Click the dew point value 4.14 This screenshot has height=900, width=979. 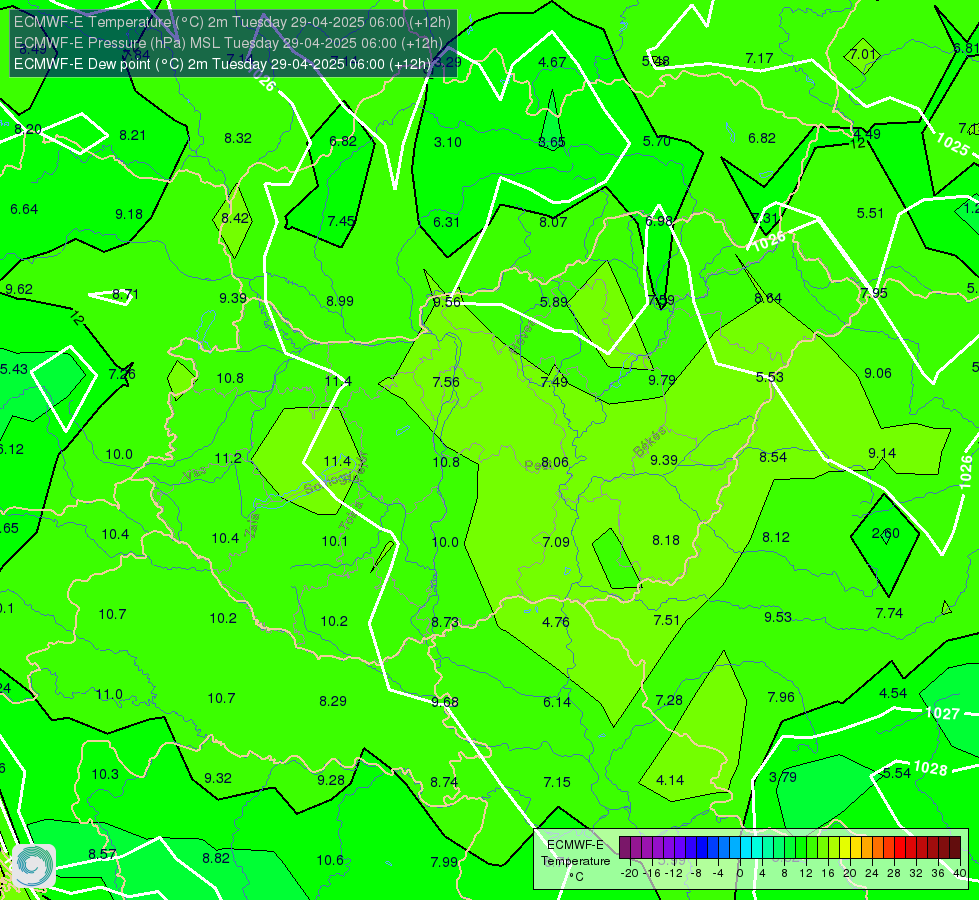[670, 780]
